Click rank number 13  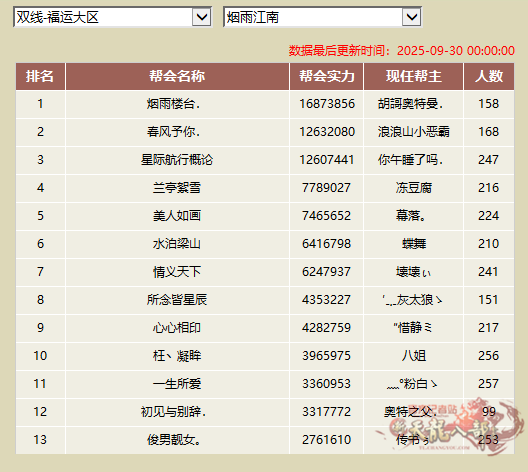(x=40, y=439)
